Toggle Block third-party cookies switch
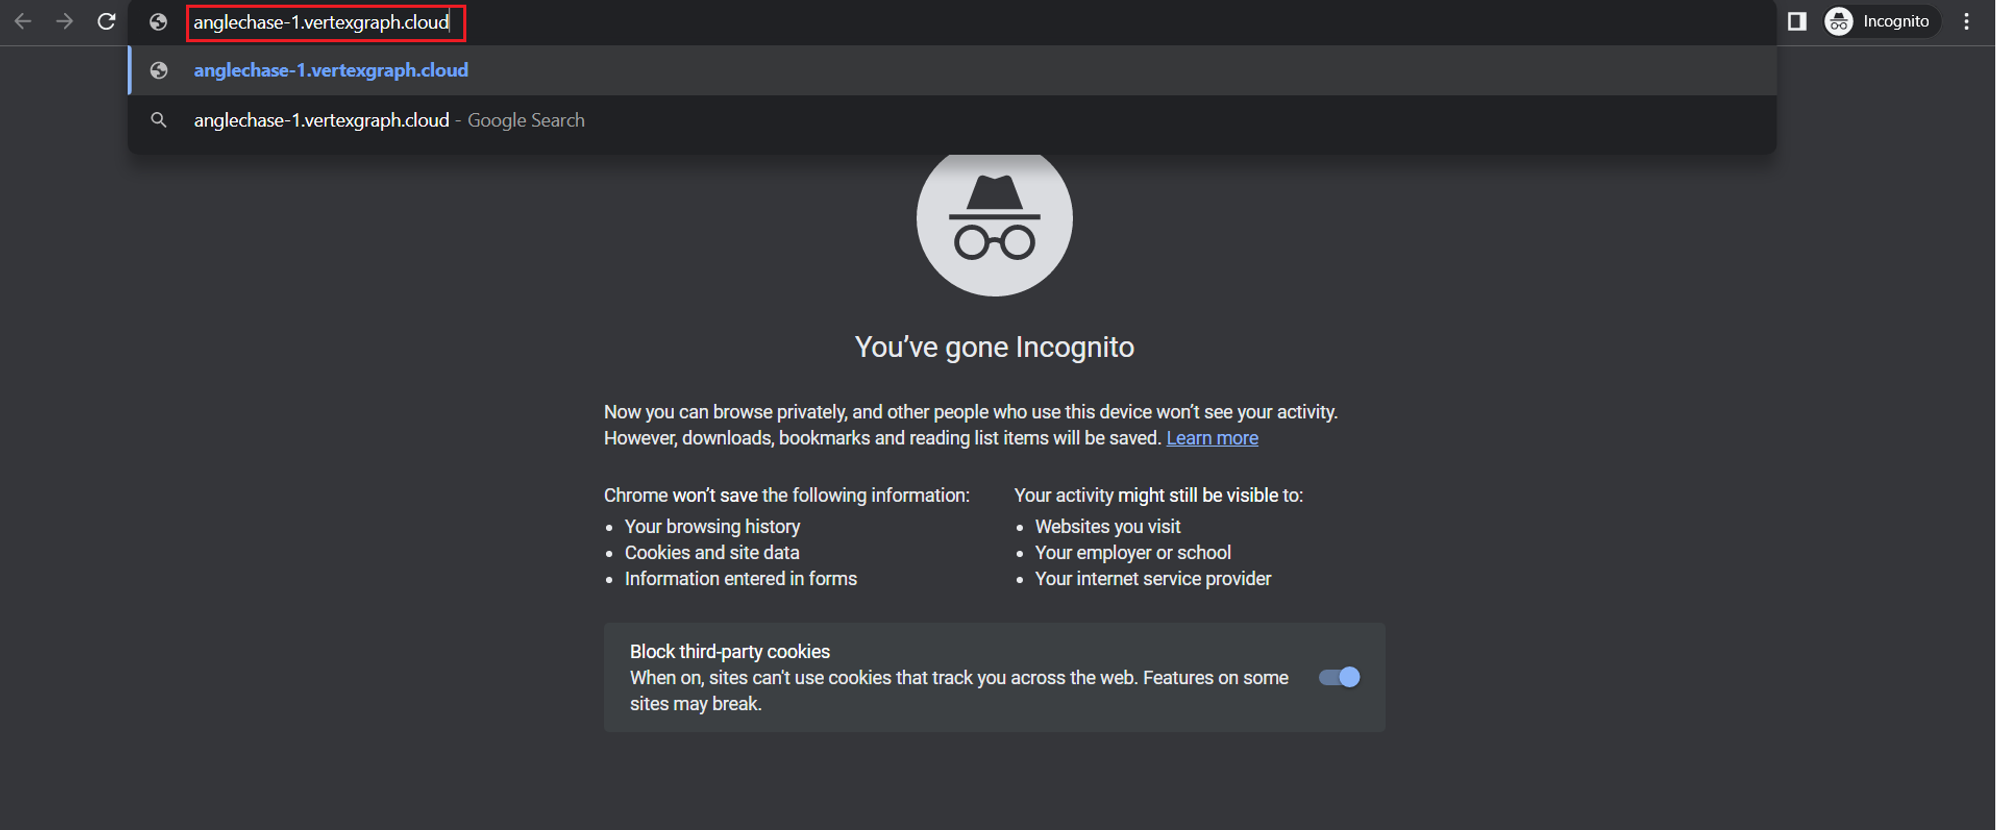2000x830 pixels. coord(1339,677)
